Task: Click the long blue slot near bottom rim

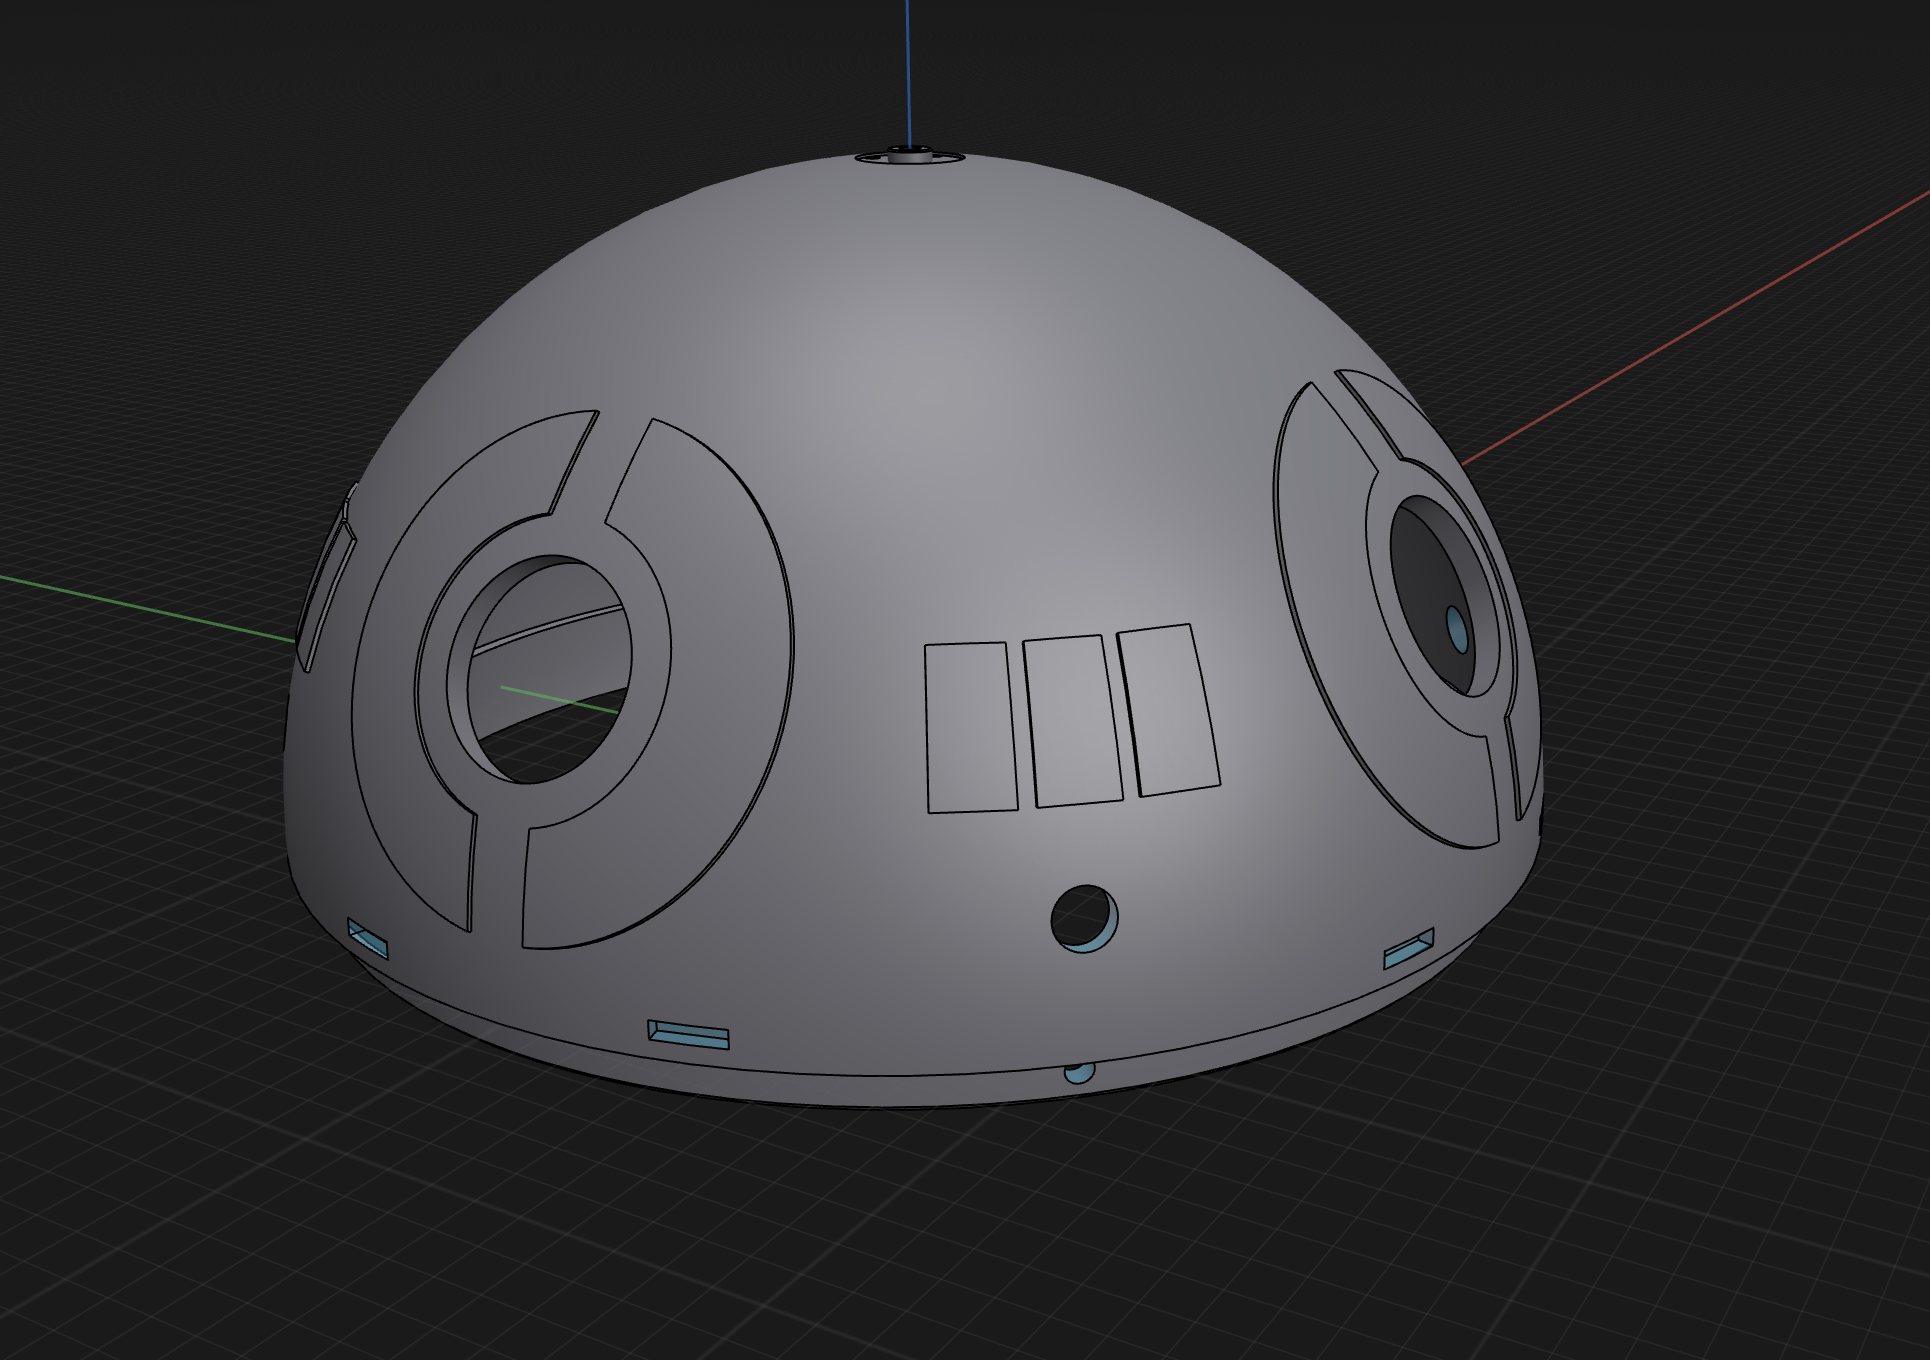Action: (x=688, y=1034)
